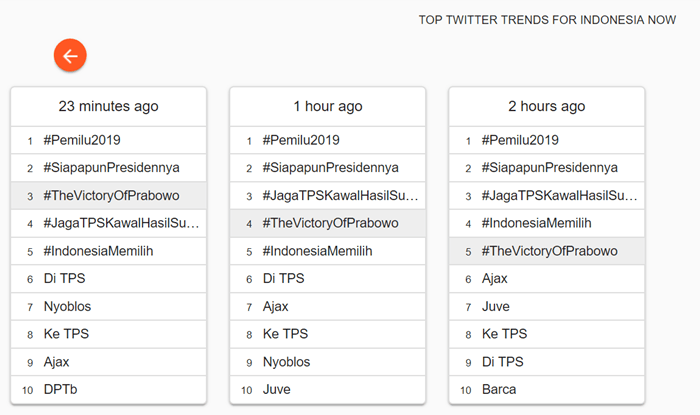Open #IndonesiaMemilih in the 2 hours ago list
Viewport: 700px width, 415px height.
tap(536, 223)
